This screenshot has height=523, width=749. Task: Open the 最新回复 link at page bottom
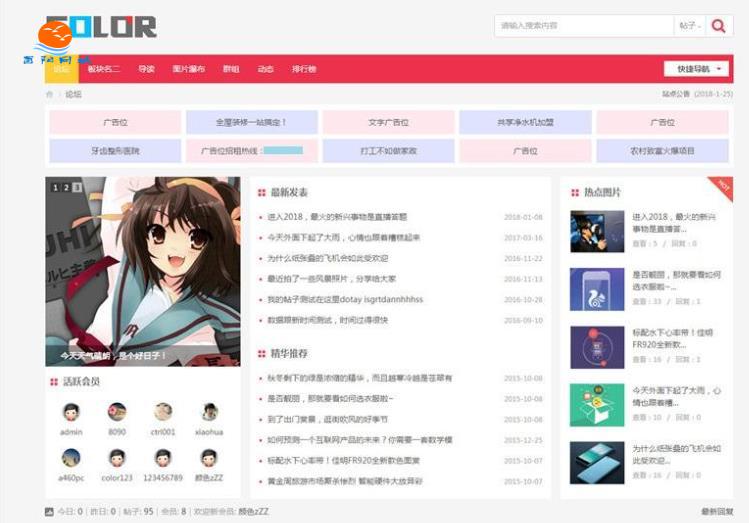click(x=717, y=512)
